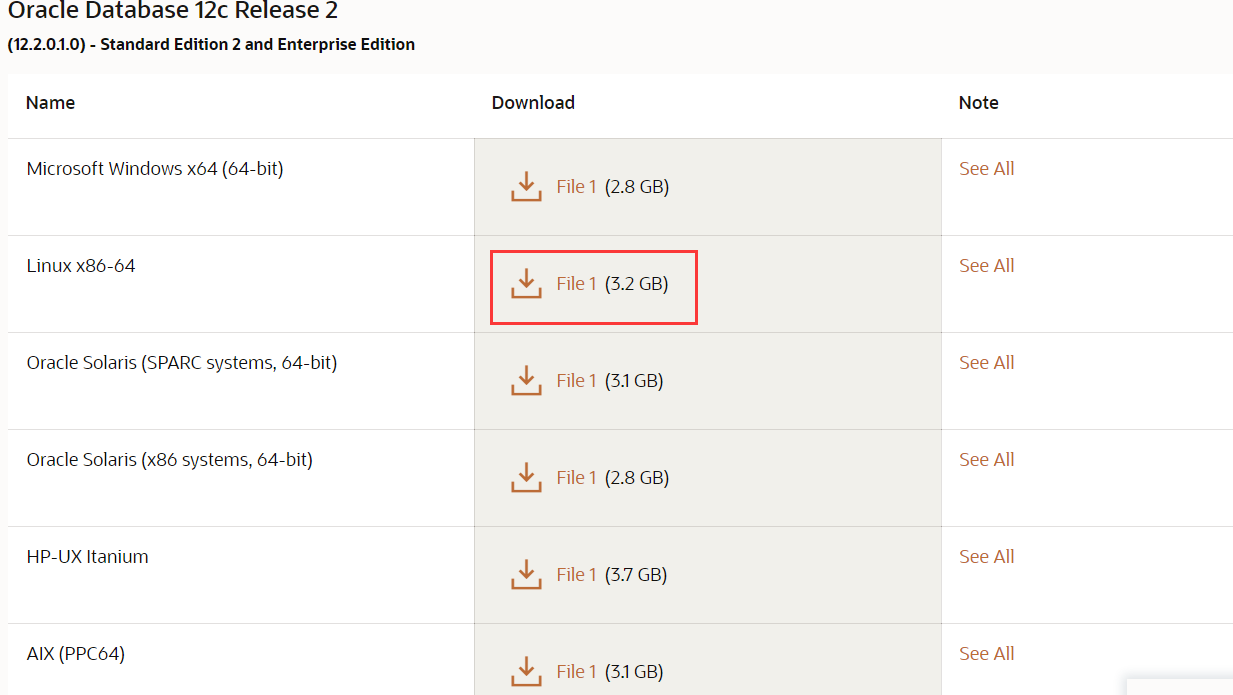Click download icon for HP-UX Itanium
The image size is (1233, 695).
(x=526, y=574)
